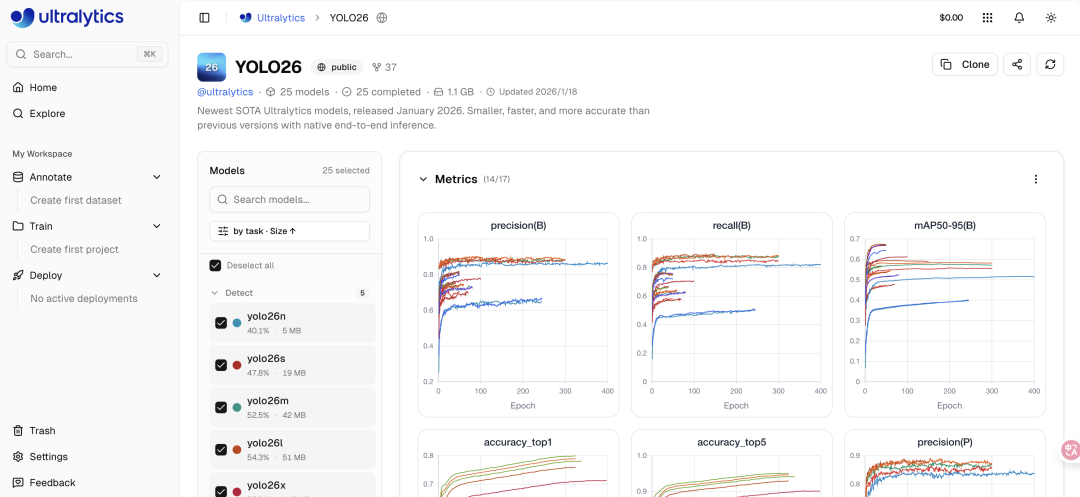Screen dimensions: 1080x497
Task: Collapse the Detect model group
Action: point(214,293)
